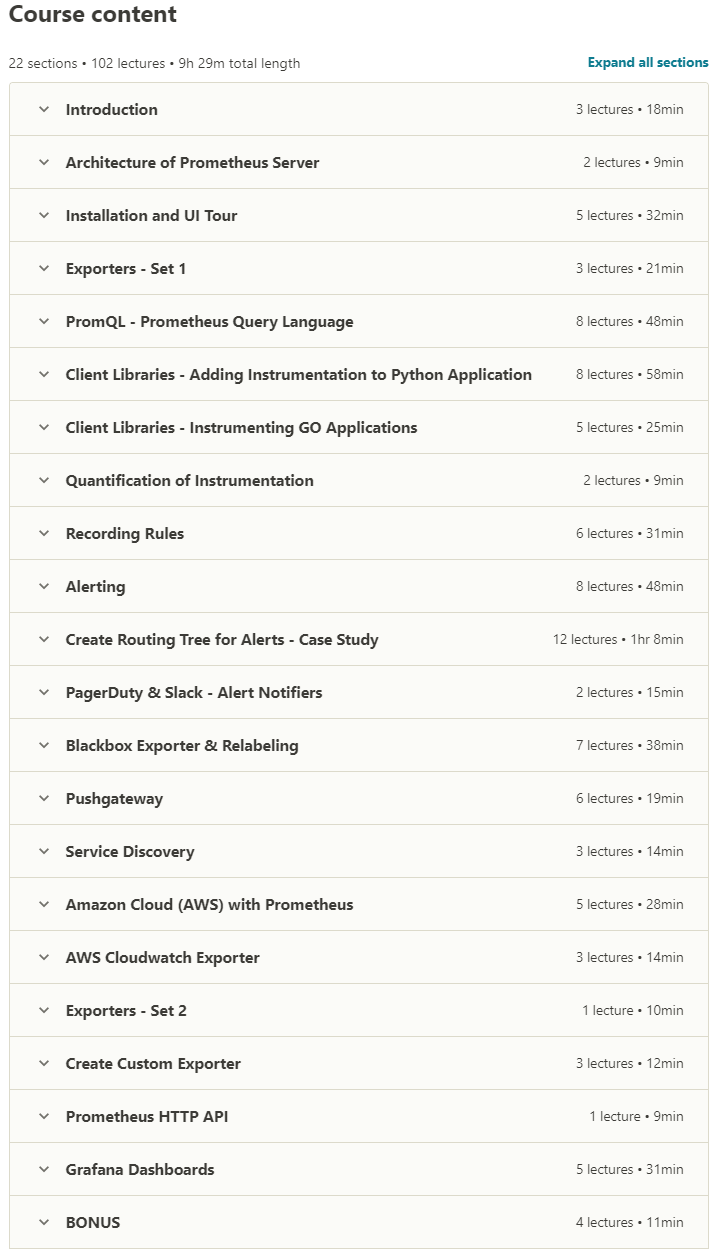
Task: Click Blackbox Exporter & Relabeling heading
Action: pyautogui.click(x=182, y=746)
